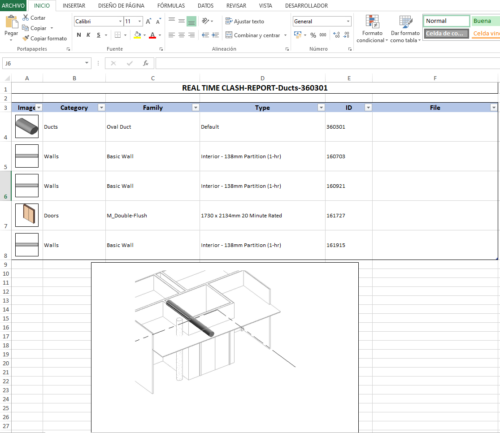
Task: Click the insert function fx icon
Action: point(146,63)
